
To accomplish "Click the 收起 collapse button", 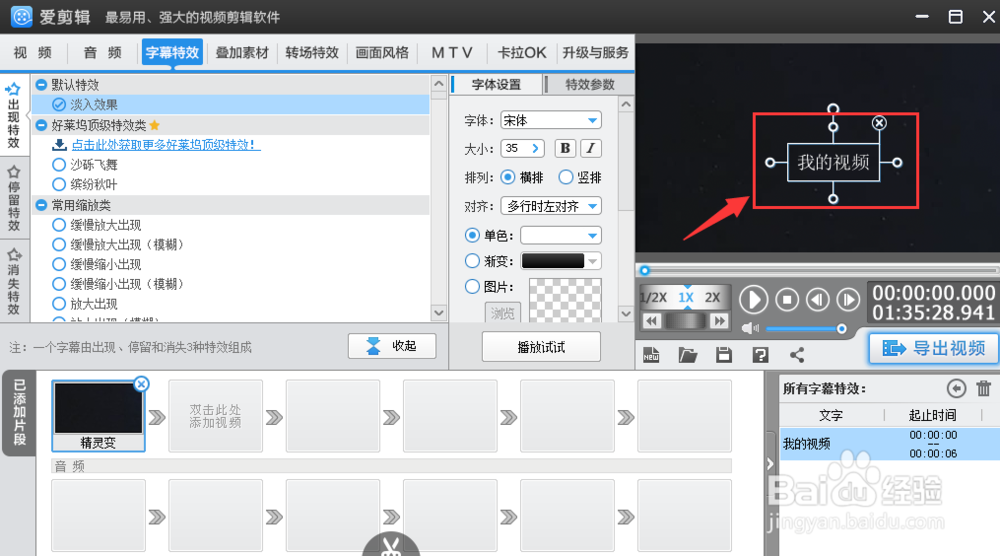I will [x=392, y=346].
